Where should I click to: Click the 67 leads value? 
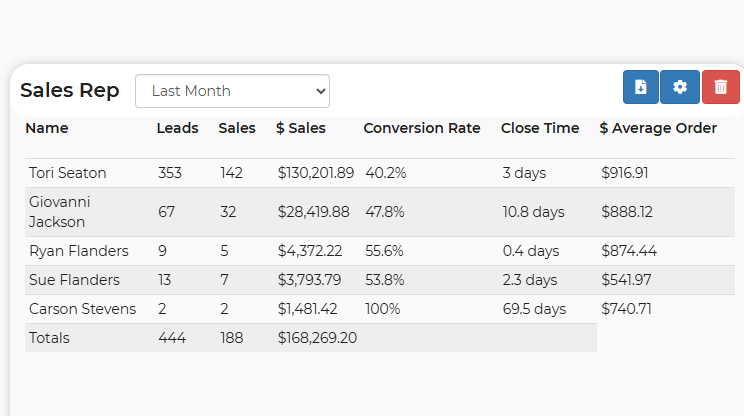tap(167, 212)
